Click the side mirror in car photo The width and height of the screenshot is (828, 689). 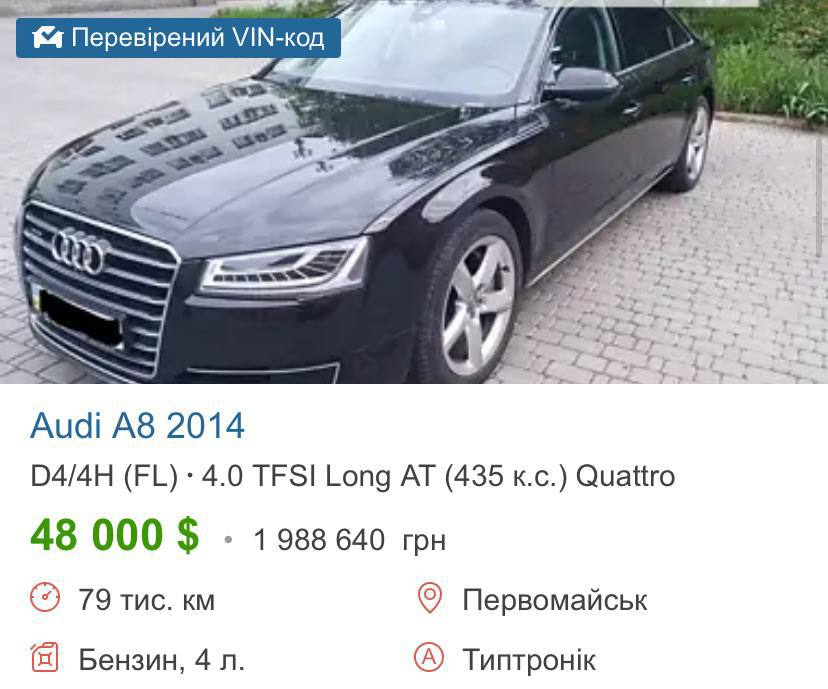point(581,85)
